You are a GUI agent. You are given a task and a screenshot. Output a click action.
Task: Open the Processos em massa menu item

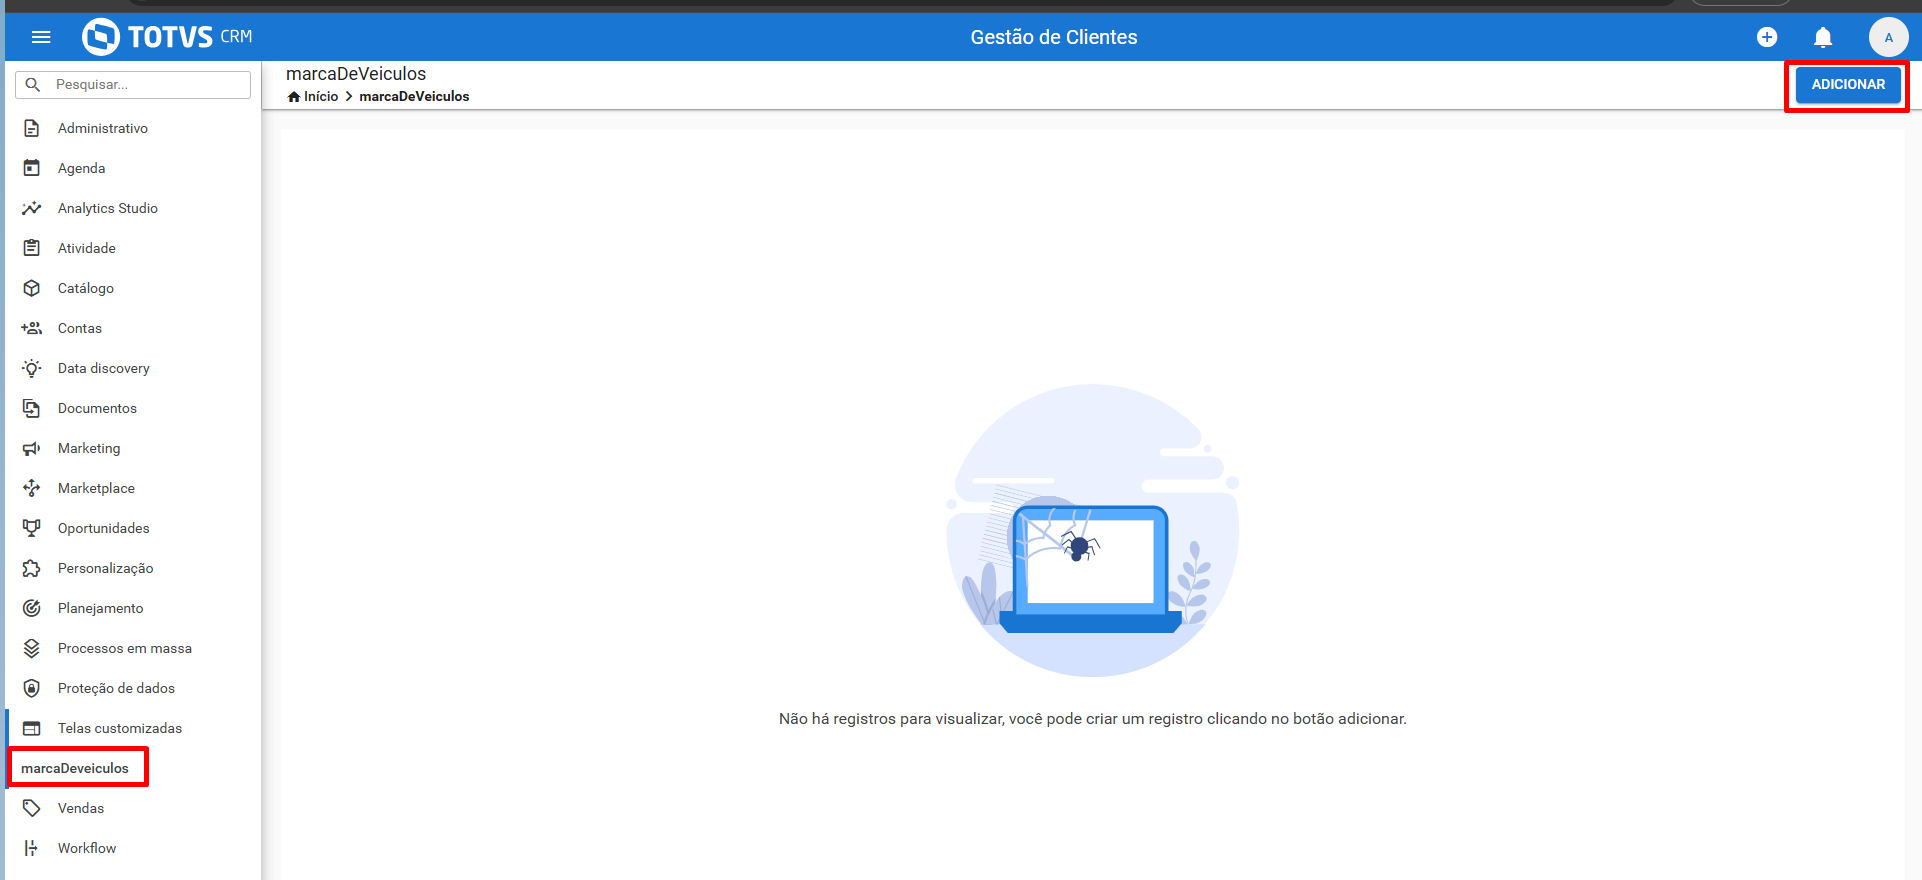point(133,648)
